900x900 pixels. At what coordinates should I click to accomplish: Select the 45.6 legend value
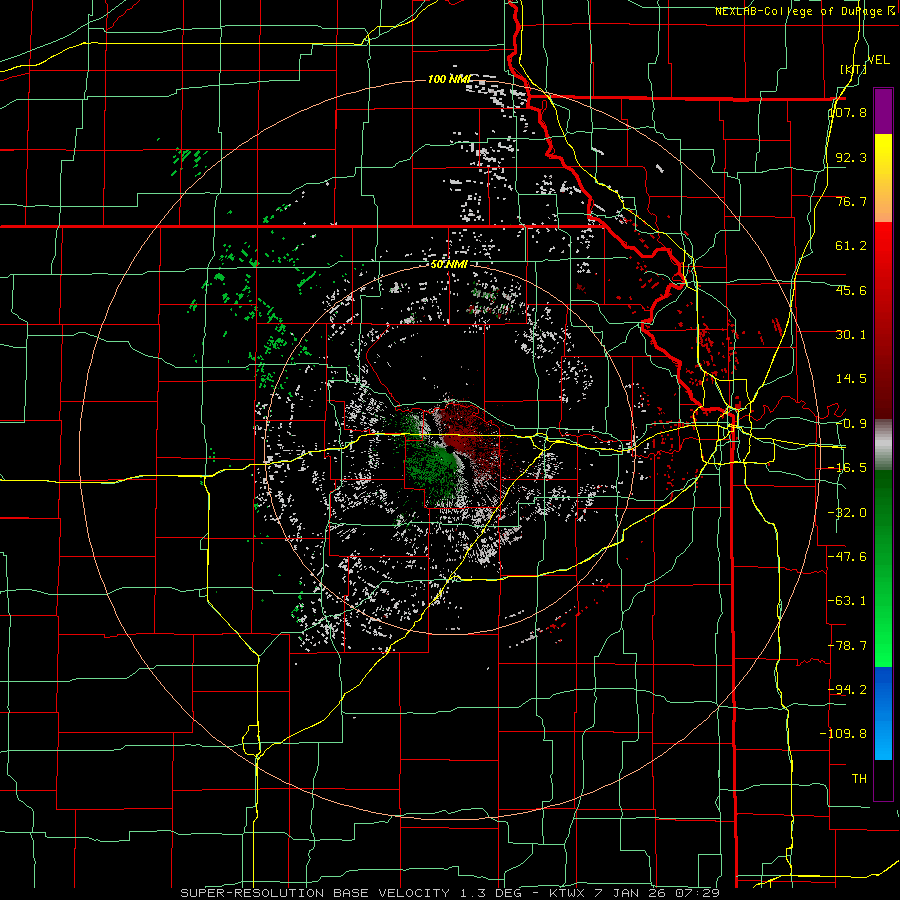[851, 290]
